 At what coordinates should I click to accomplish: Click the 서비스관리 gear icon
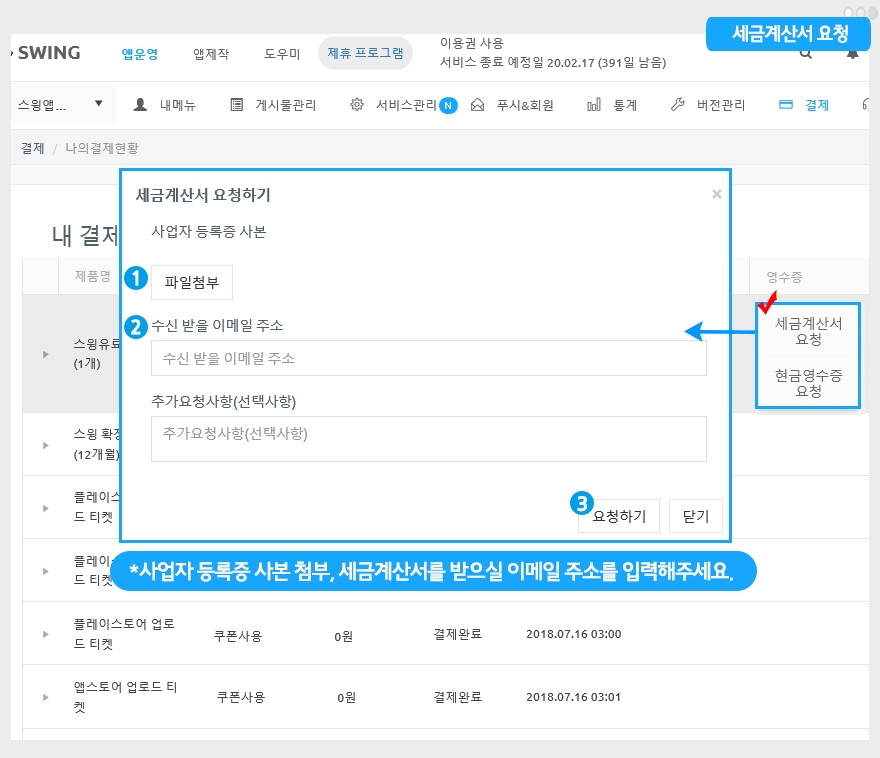click(x=356, y=105)
